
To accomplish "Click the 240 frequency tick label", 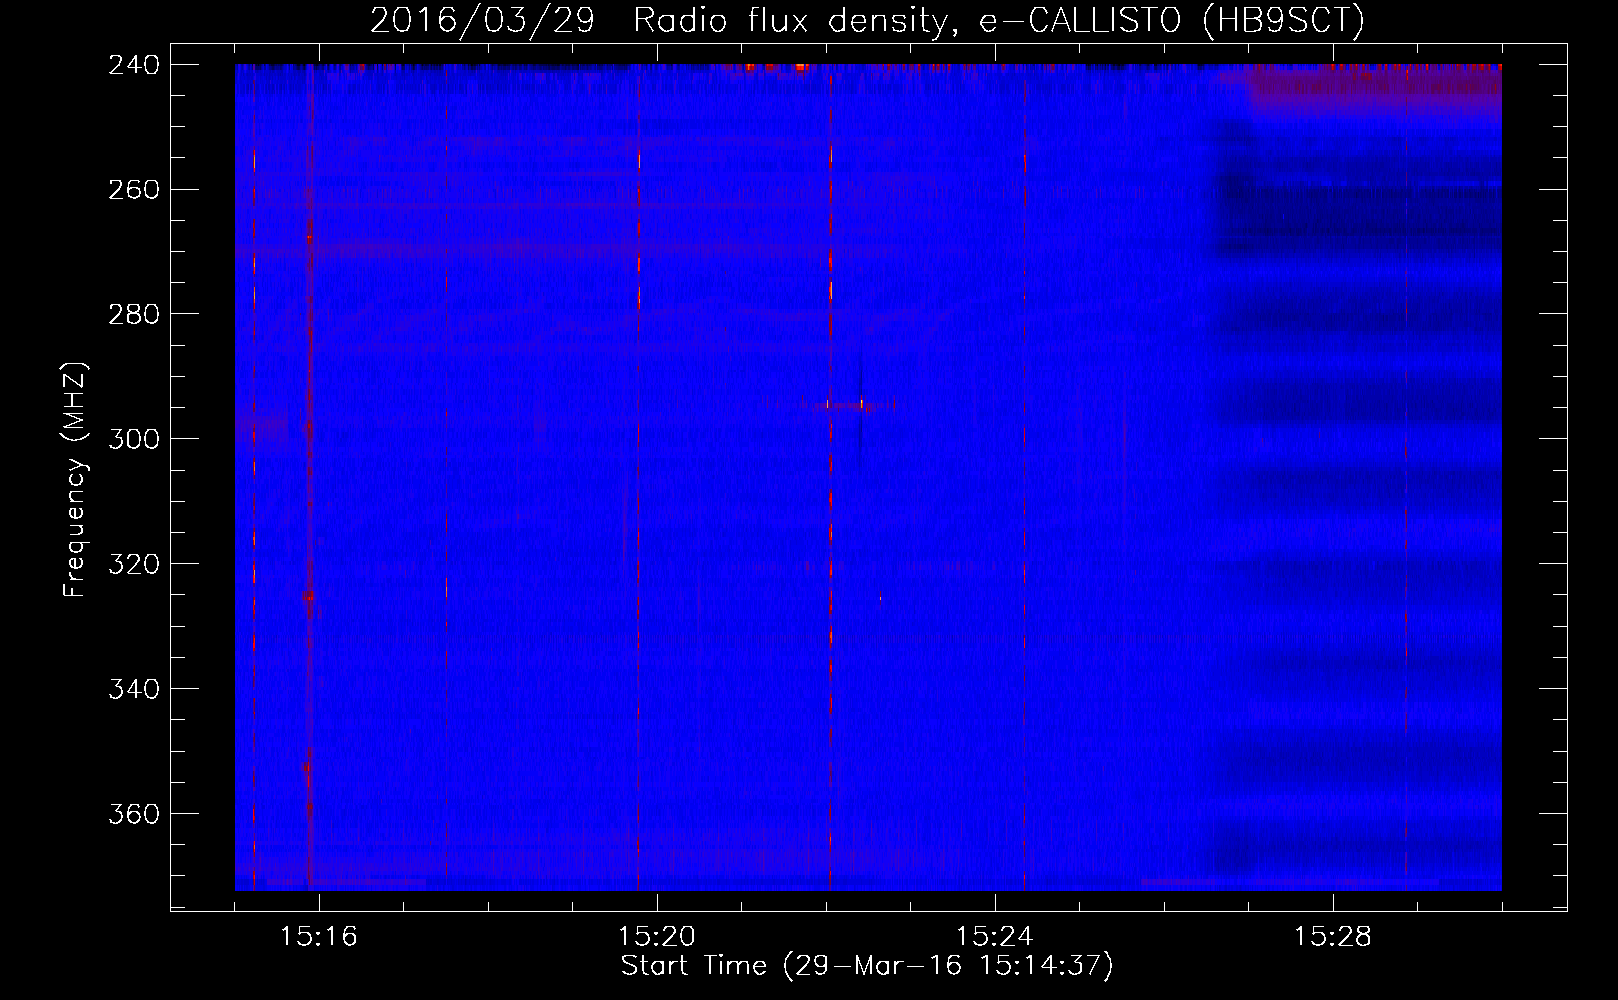I will point(134,64).
